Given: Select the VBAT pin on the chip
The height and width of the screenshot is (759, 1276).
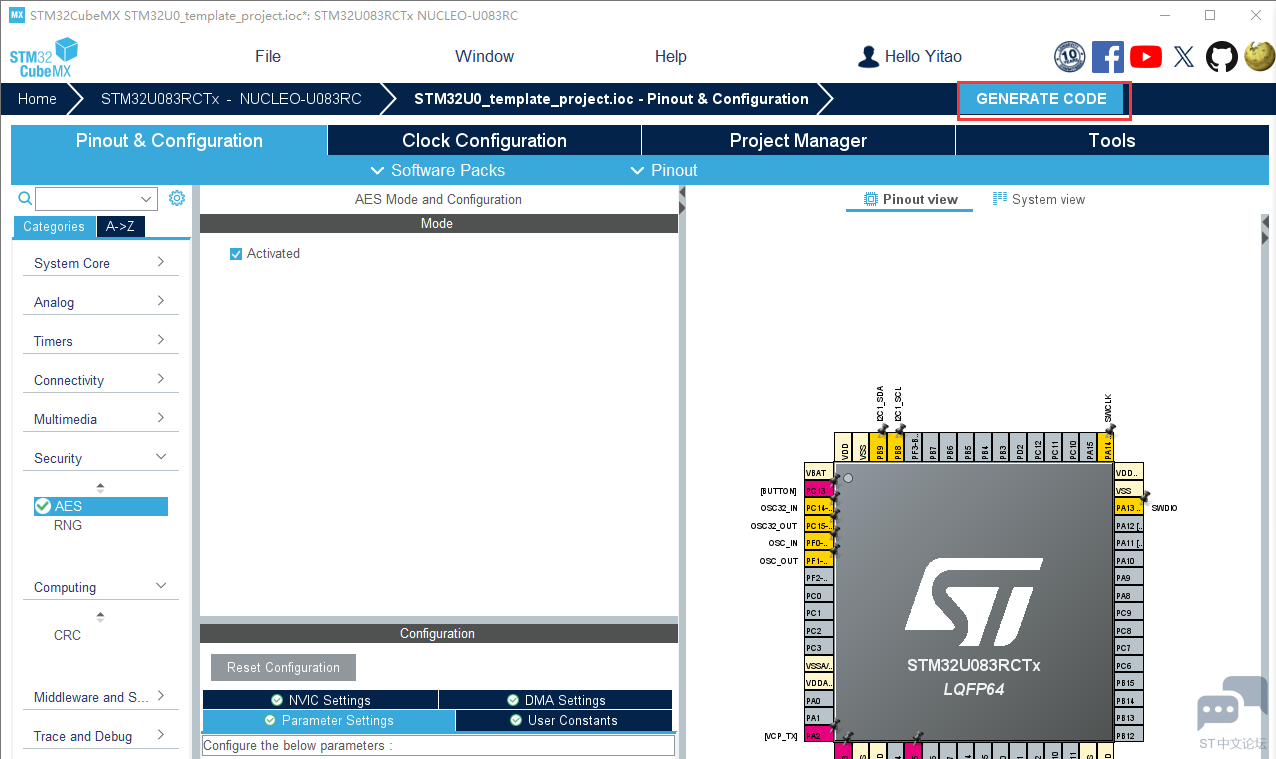Looking at the screenshot, I should coord(818,473).
